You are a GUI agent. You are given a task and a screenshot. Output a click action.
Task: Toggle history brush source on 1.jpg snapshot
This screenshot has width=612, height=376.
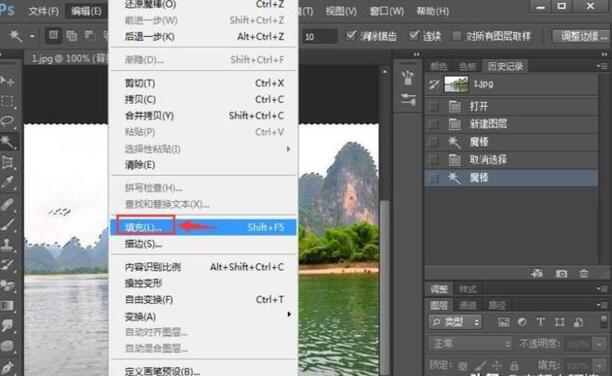(433, 84)
